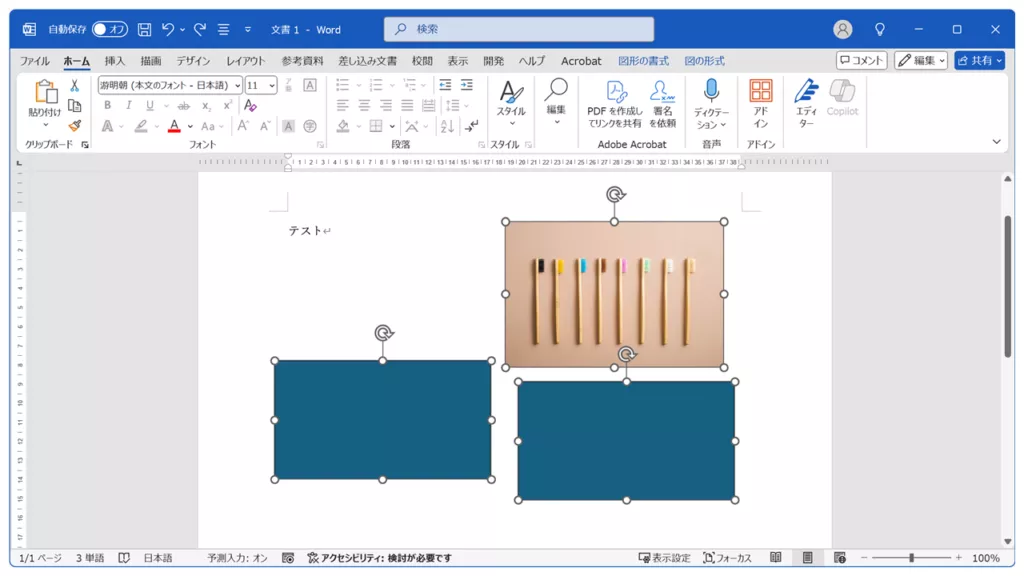
Task: Click the Cut scissors icon
Action: pos(74,86)
